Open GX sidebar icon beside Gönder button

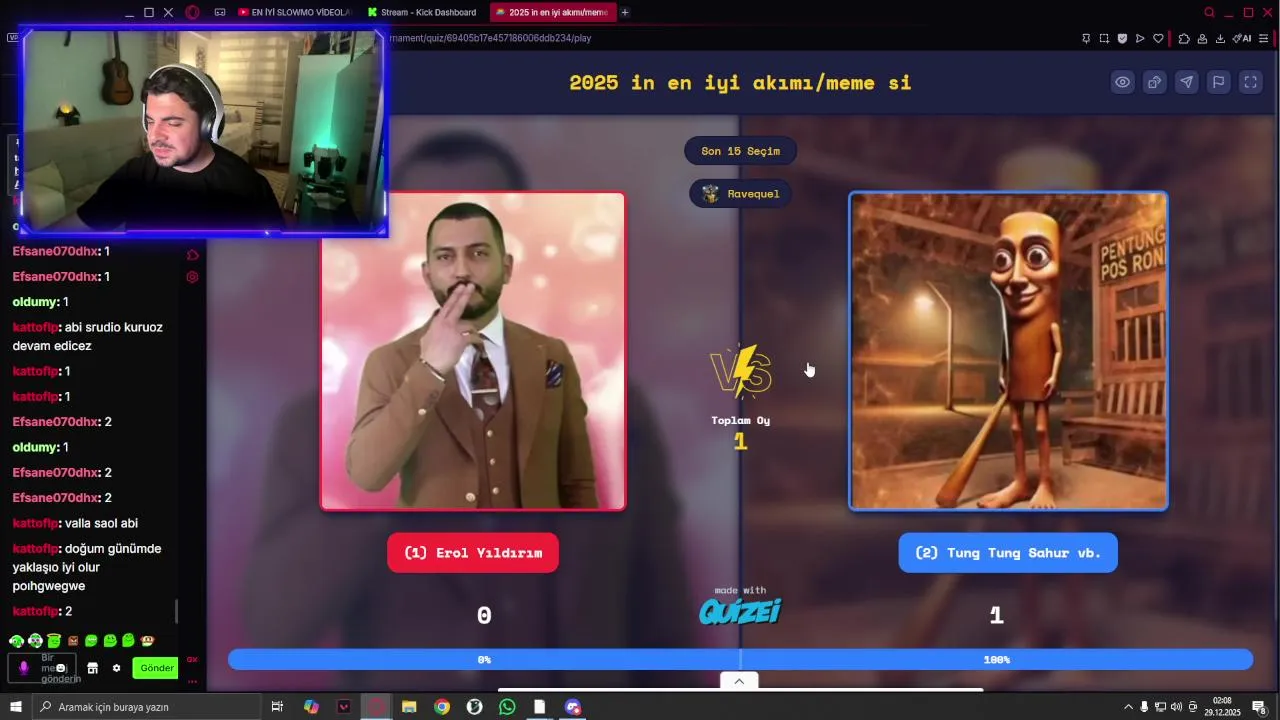[192, 660]
